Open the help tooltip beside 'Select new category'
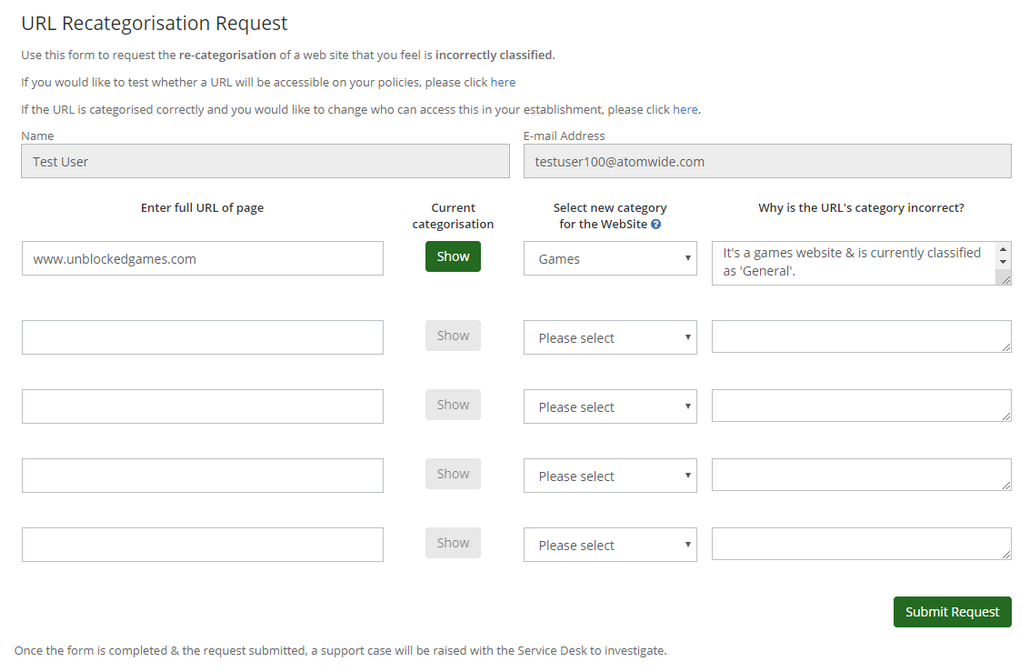This screenshot has width=1030, height=672. coord(654,224)
